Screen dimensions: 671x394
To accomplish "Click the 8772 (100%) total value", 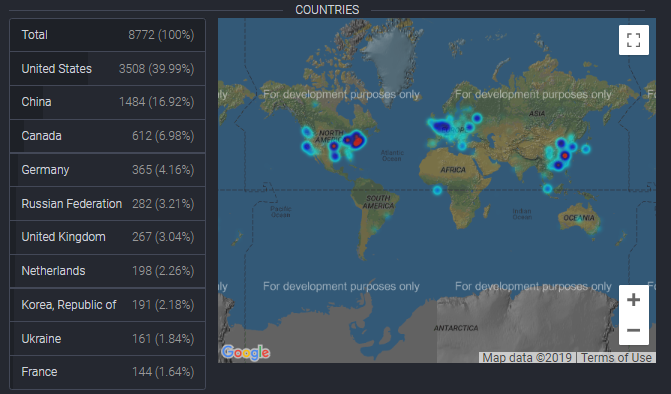I will click(x=161, y=35).
